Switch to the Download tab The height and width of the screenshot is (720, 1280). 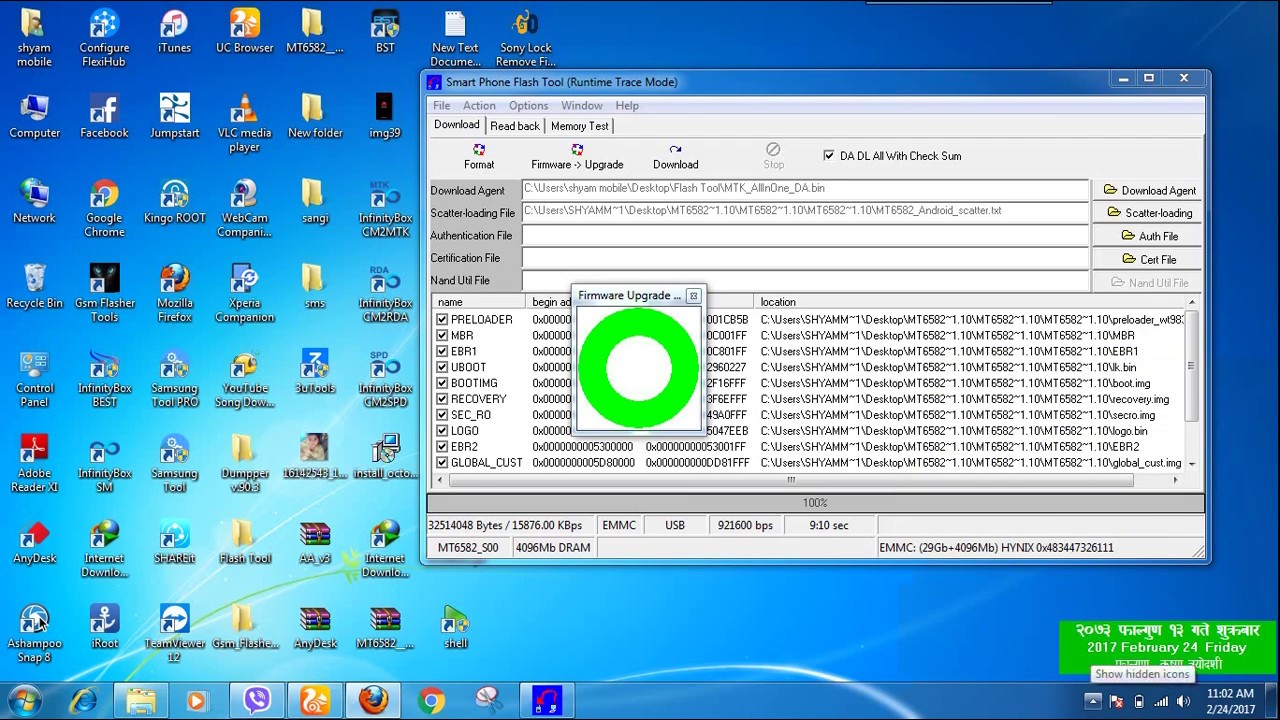tap(456, 125)
